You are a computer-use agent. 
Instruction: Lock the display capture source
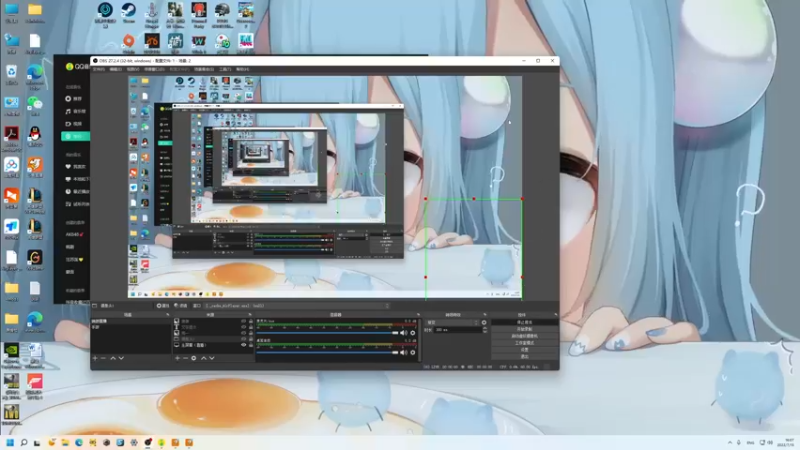(251, 345)
